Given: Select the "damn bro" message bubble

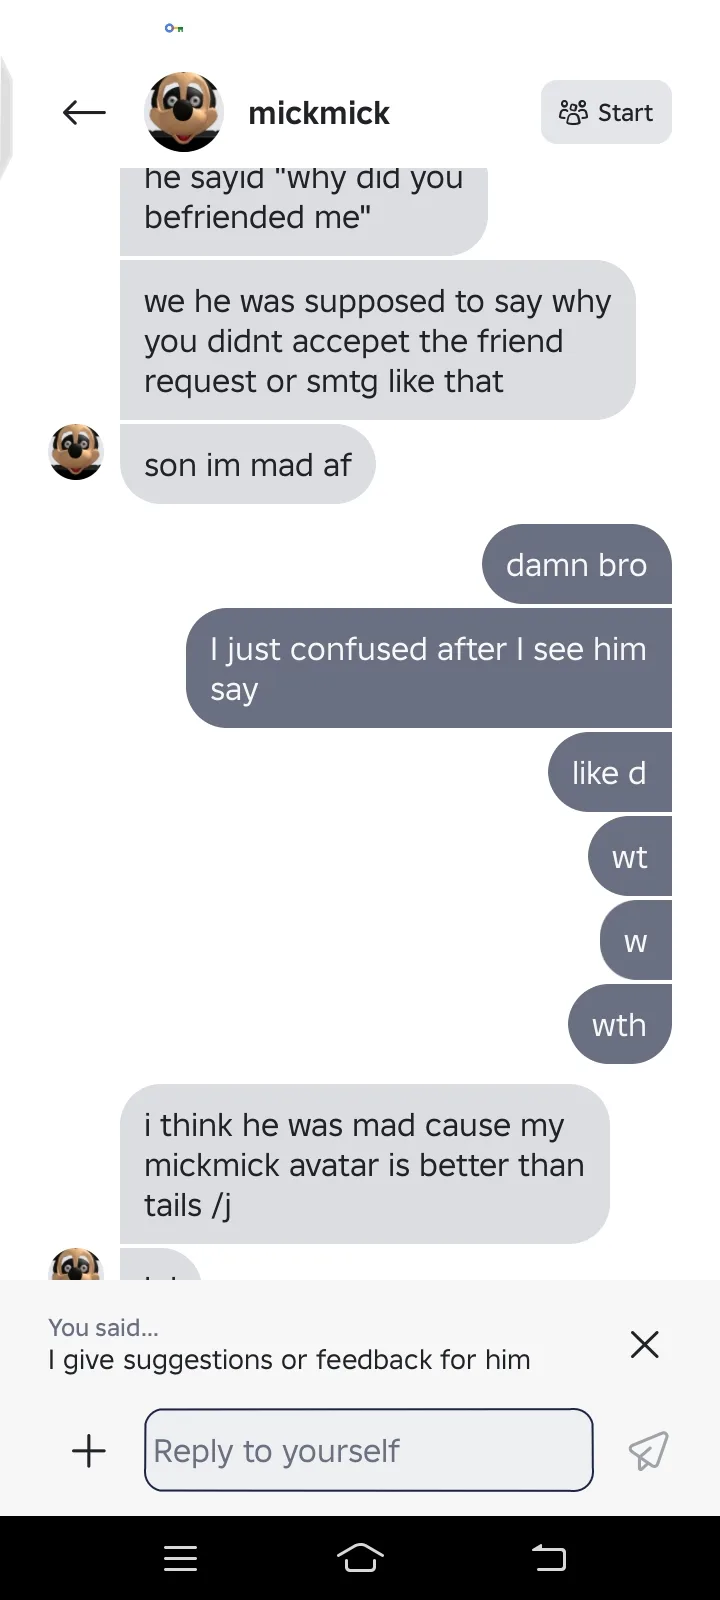Looking at the screenshot, I should tap(577, 564).
